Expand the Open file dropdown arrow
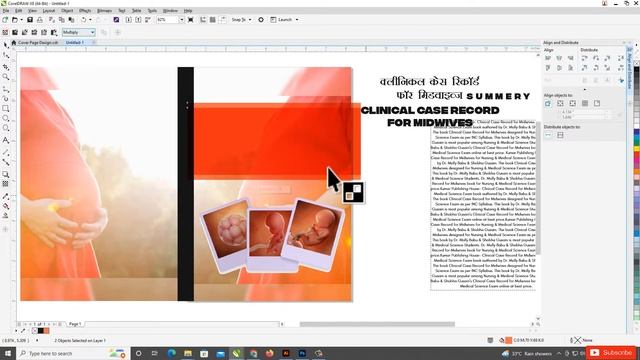 point(21,20)
